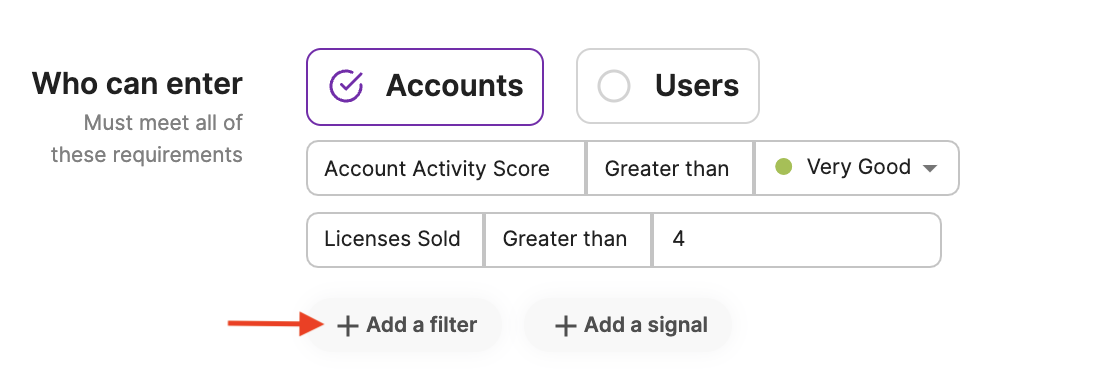Click the plus icon before Add a filter
The width and height of the screenshot is (1114, 386).
pos(347,326)
